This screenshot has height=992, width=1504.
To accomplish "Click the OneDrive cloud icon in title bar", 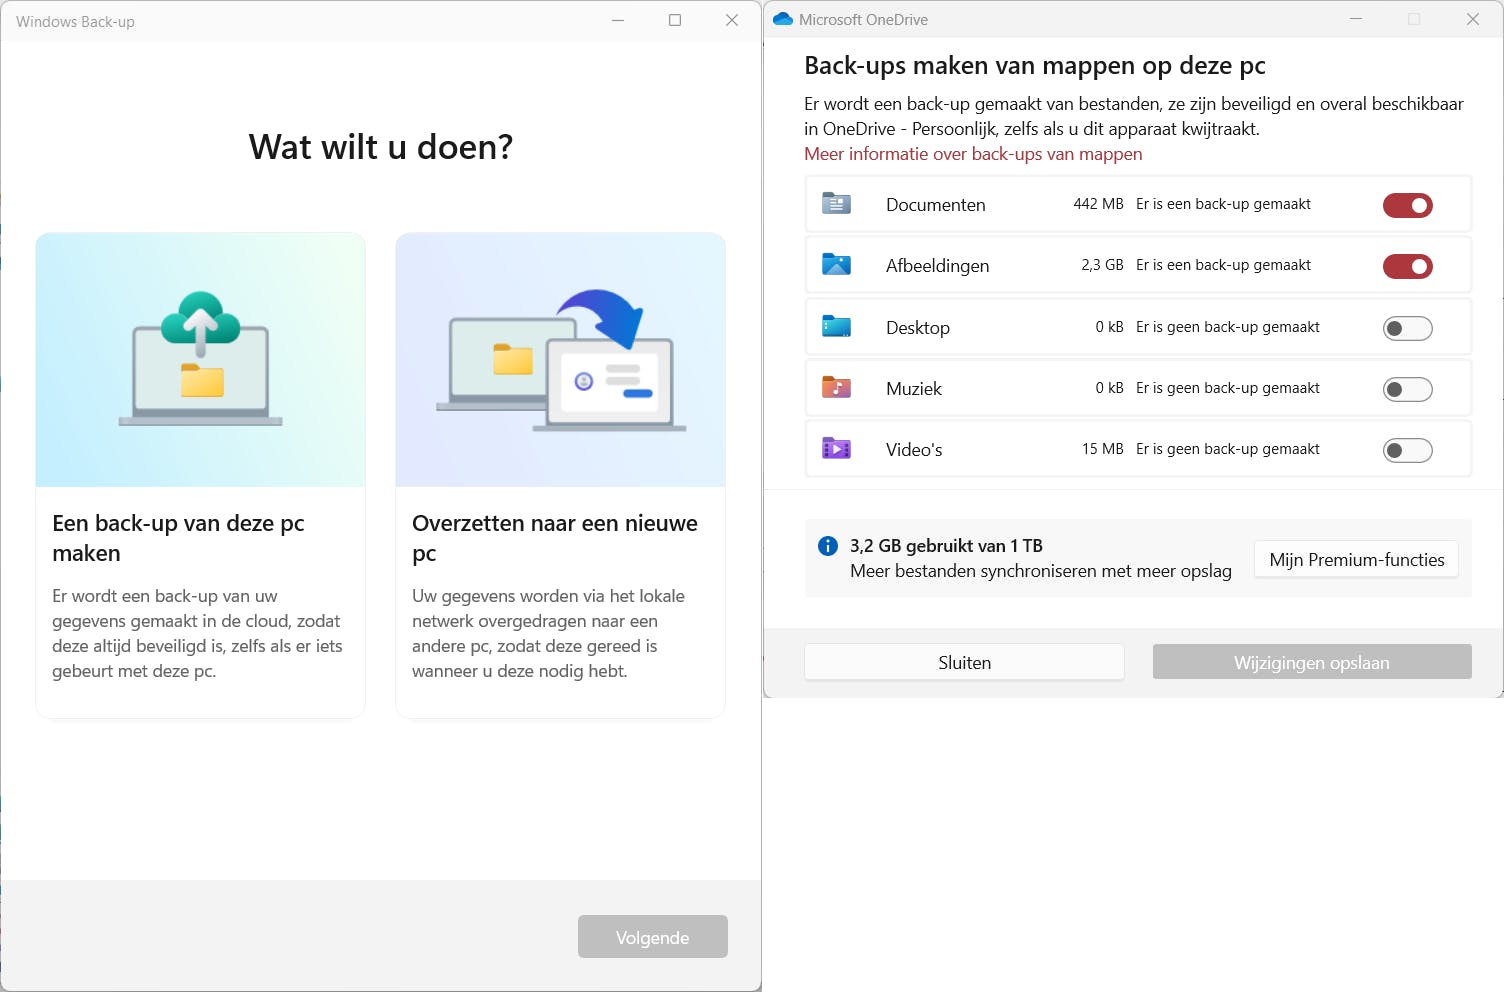I will (x=783, y=19).
